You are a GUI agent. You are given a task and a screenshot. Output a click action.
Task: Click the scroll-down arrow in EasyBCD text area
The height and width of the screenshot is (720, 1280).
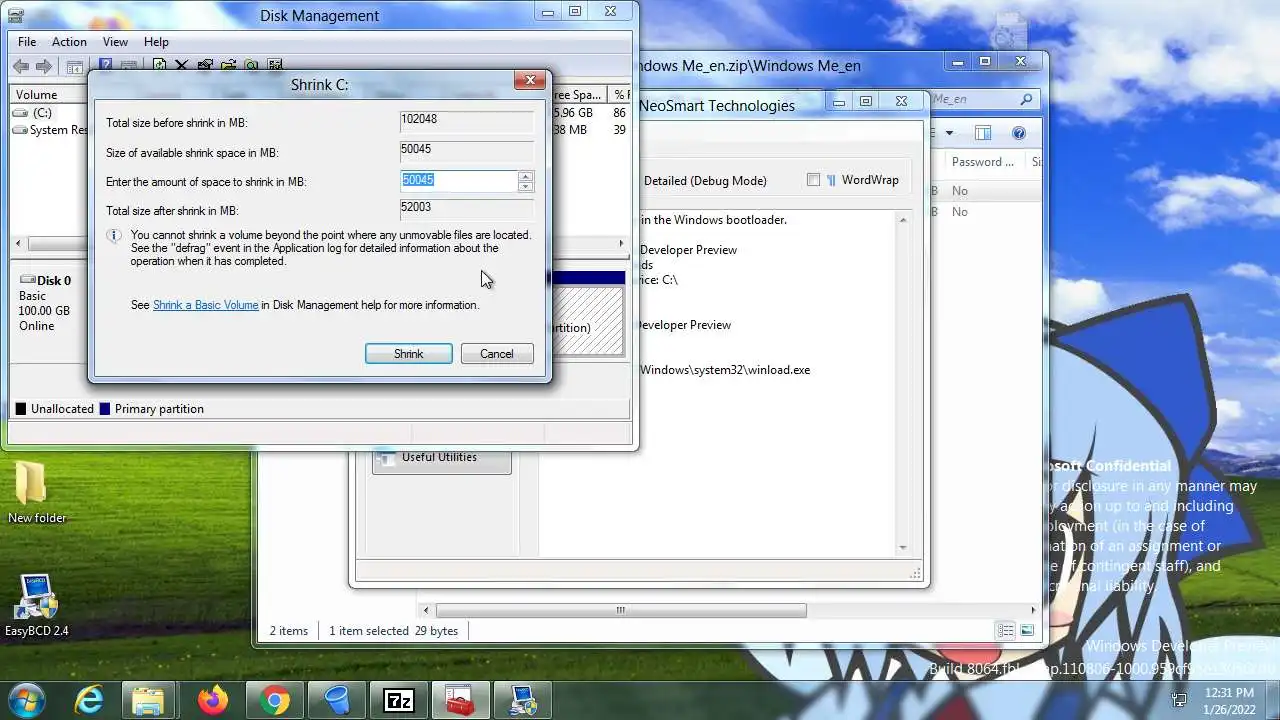pos(903,548)
